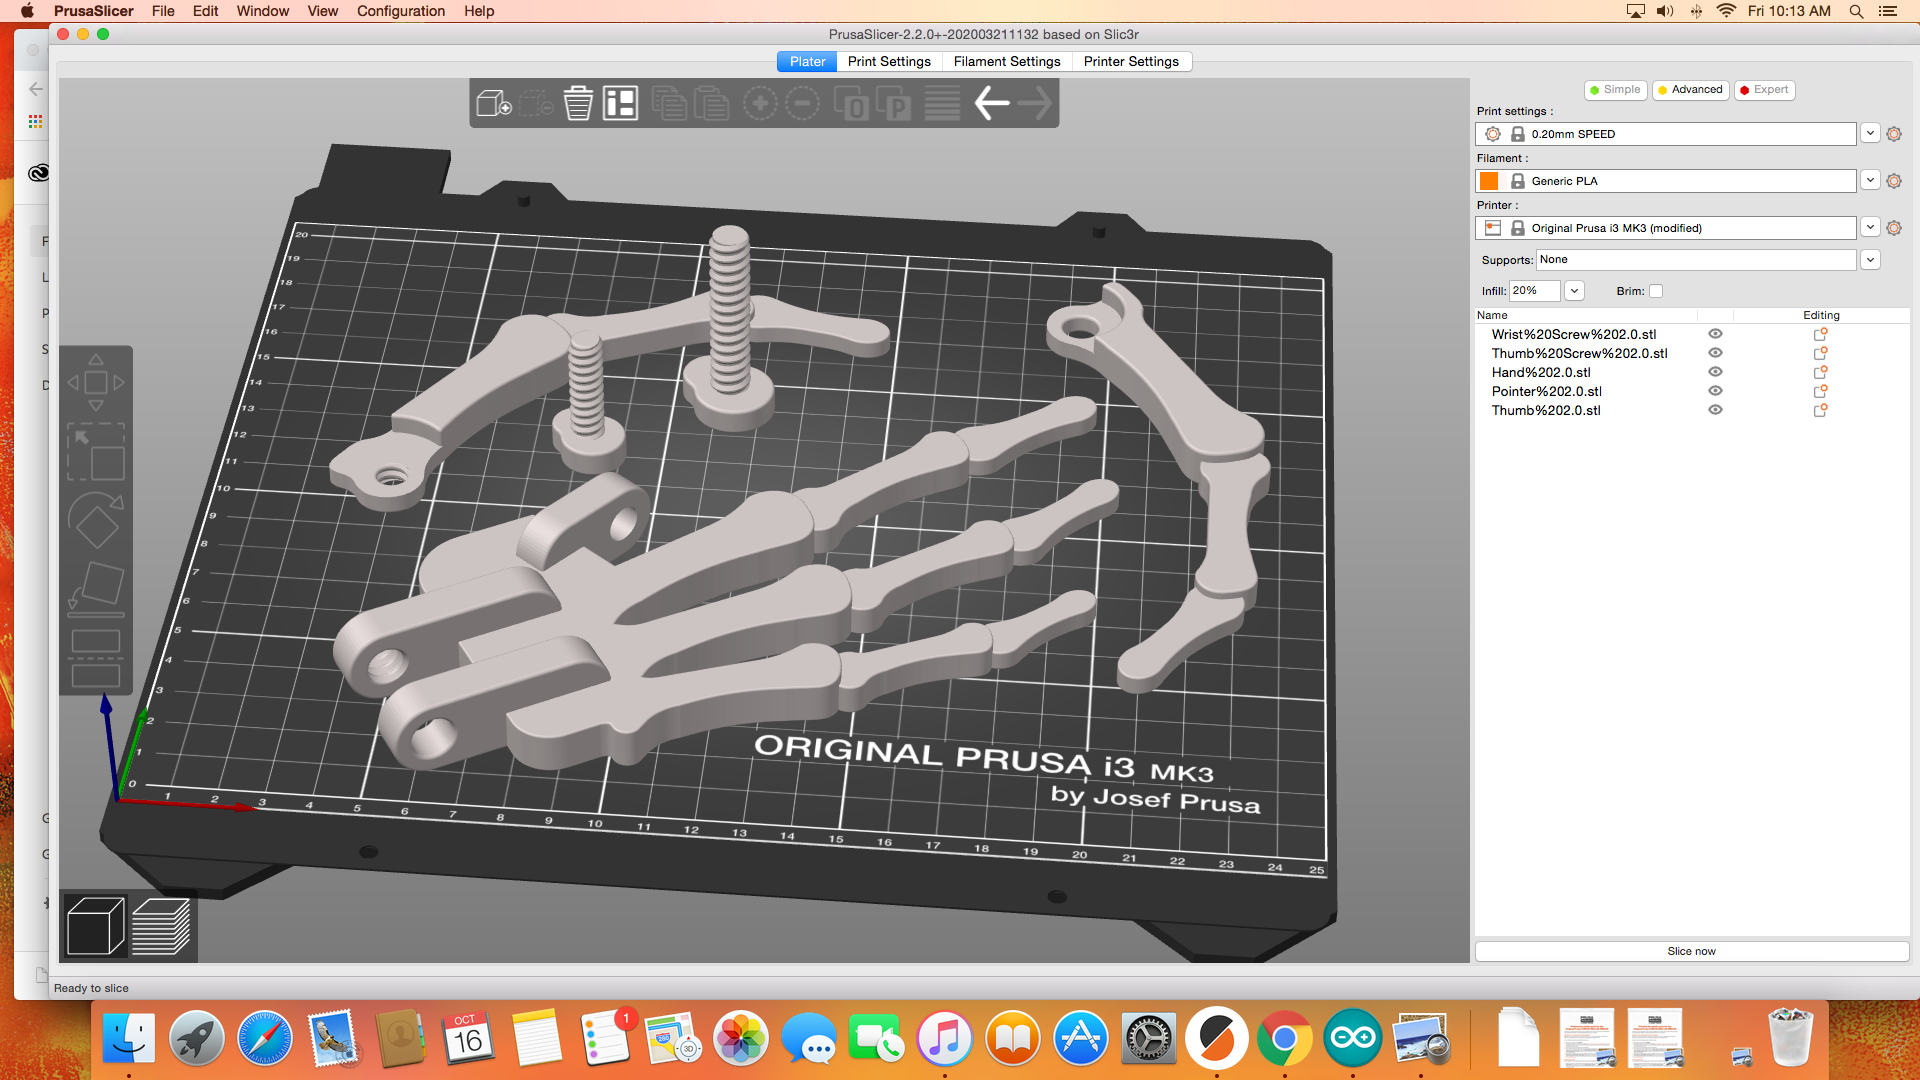Switch to Advanced mode

click(x=1690, y=90)
